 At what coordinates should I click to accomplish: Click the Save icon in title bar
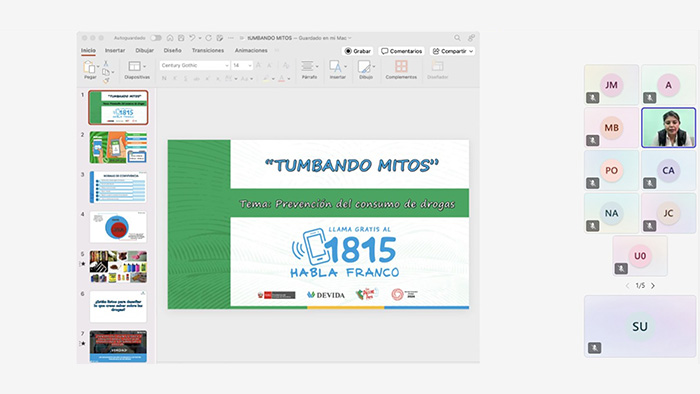point(181,38)
